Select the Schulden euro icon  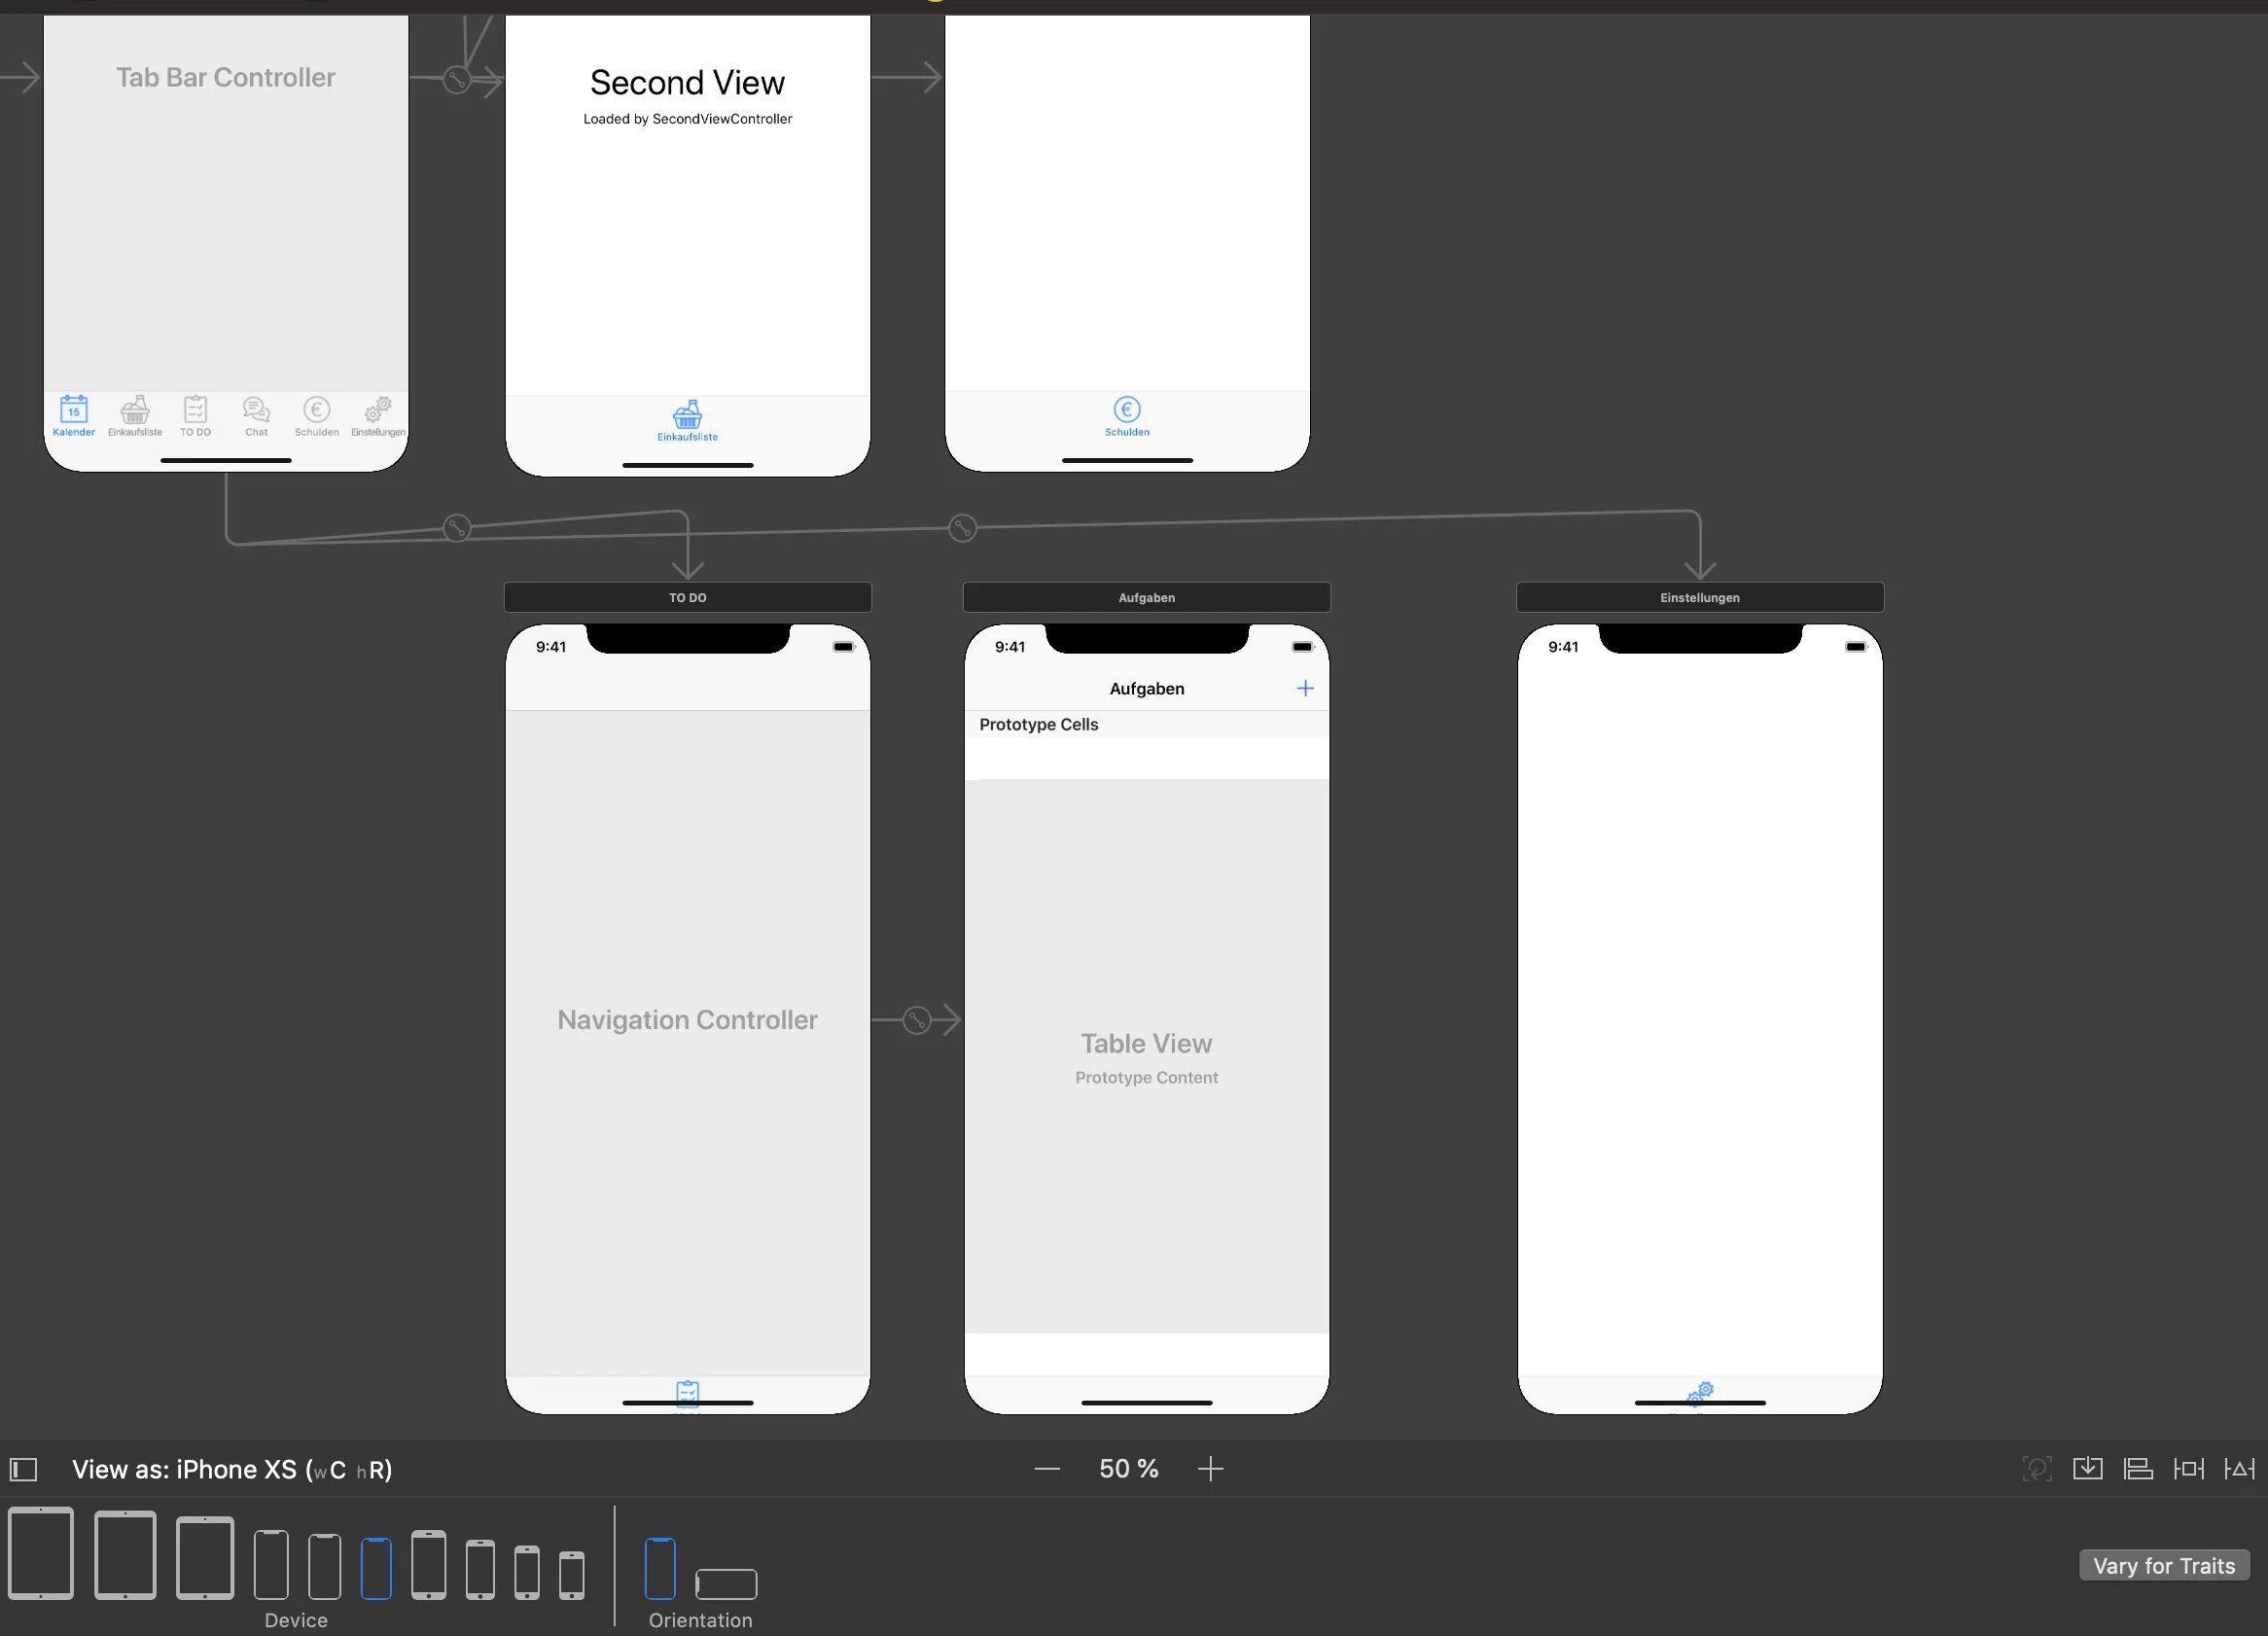pyautogui.click(x=1125, y=410)
